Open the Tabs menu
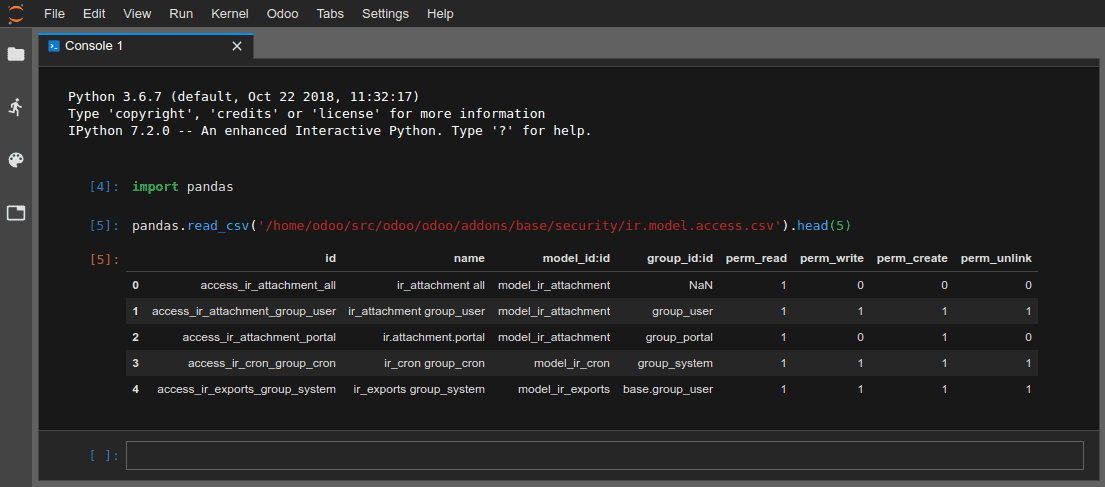 (331, 14)
